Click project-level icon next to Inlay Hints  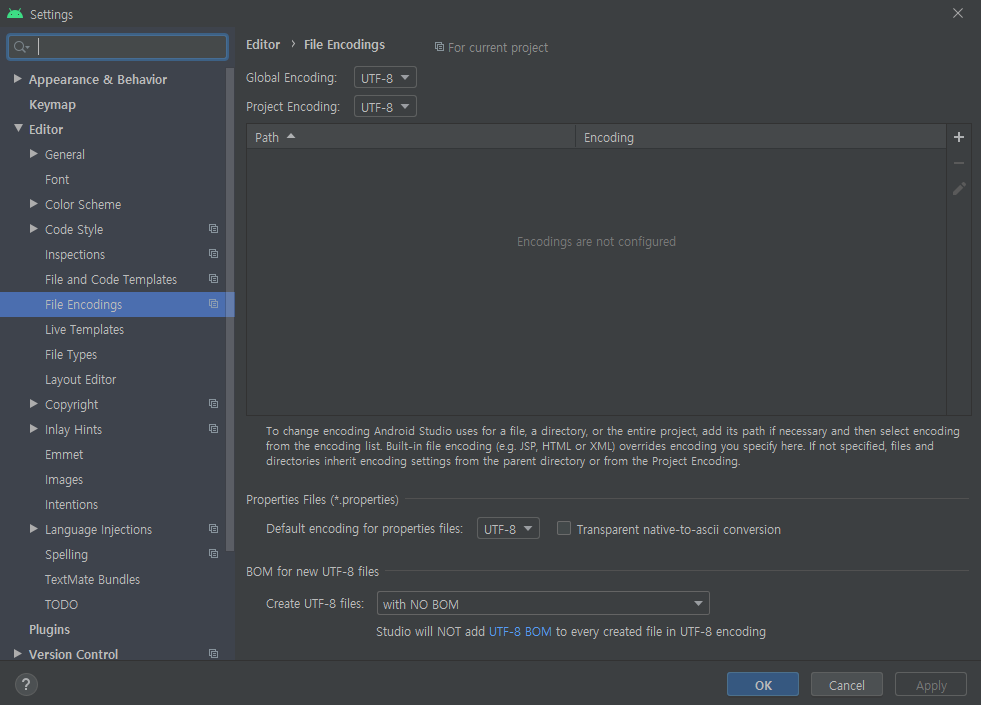coord(213,429)
